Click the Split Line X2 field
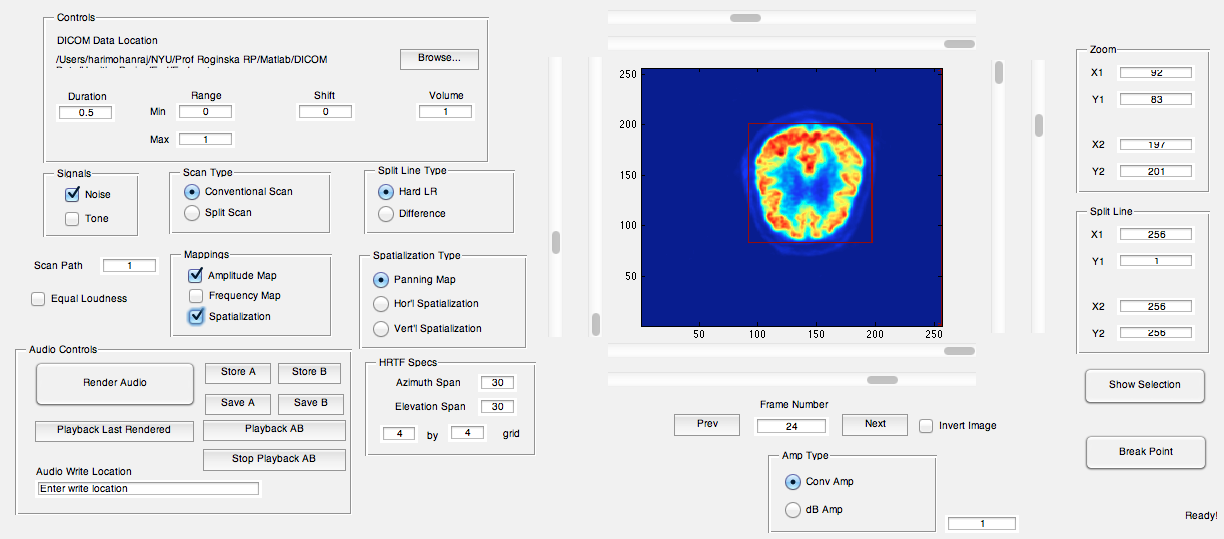Image resolution: width=1224 pixels, height=539 pixels. (x=1156, y=307)
